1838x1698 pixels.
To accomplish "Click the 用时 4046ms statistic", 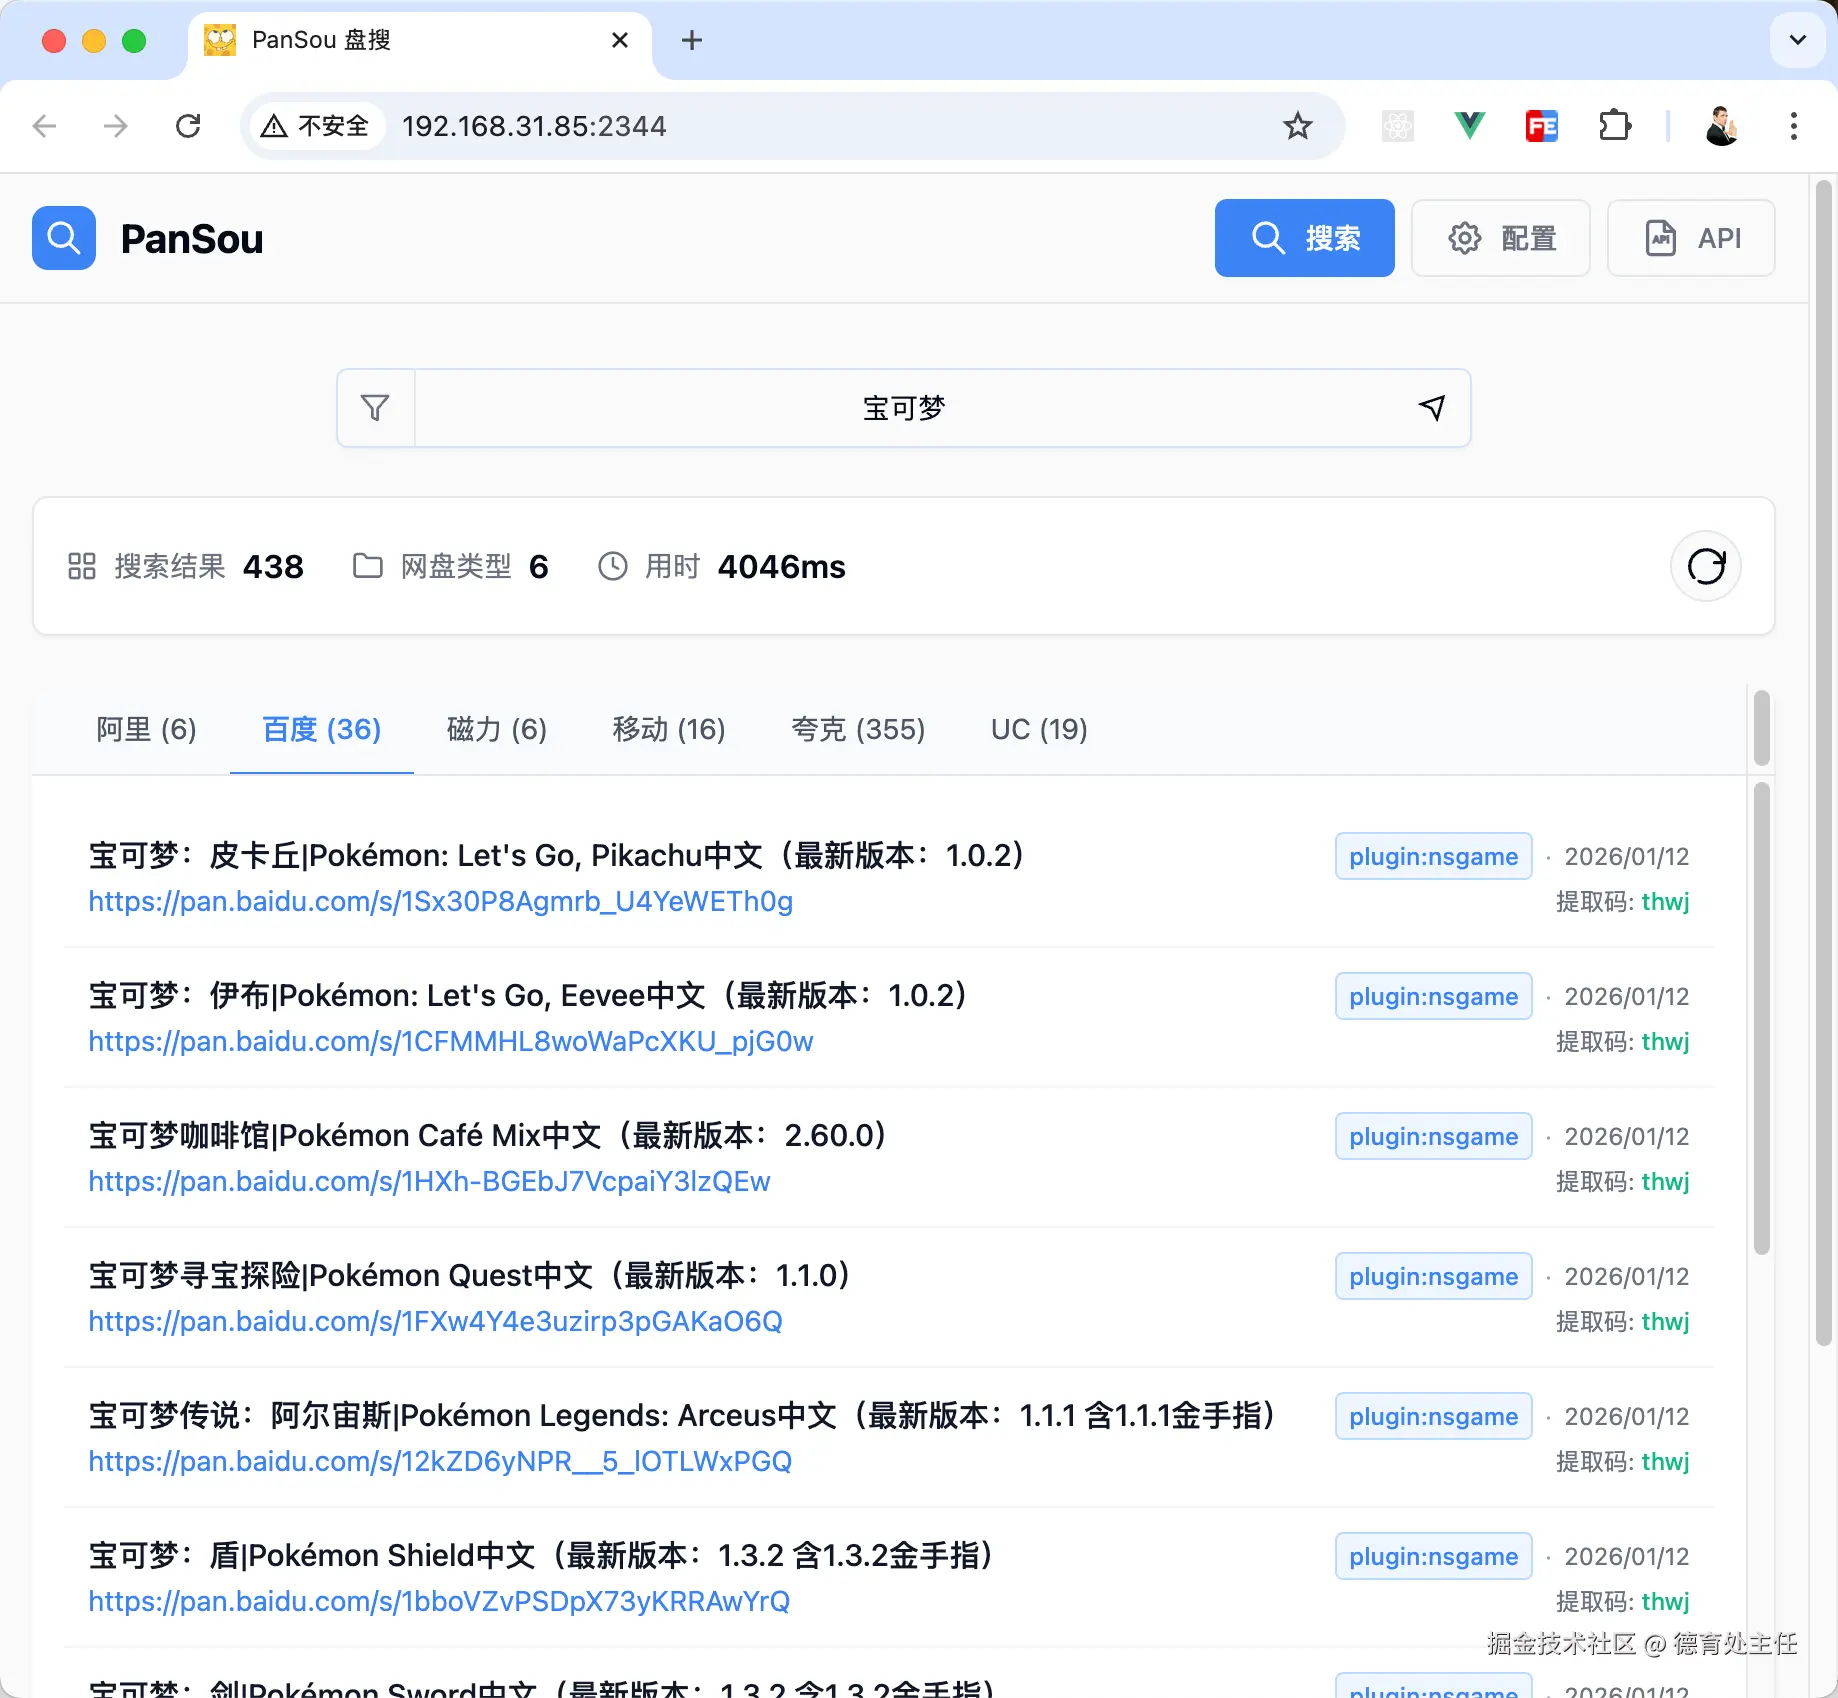I will pos(721,566).
